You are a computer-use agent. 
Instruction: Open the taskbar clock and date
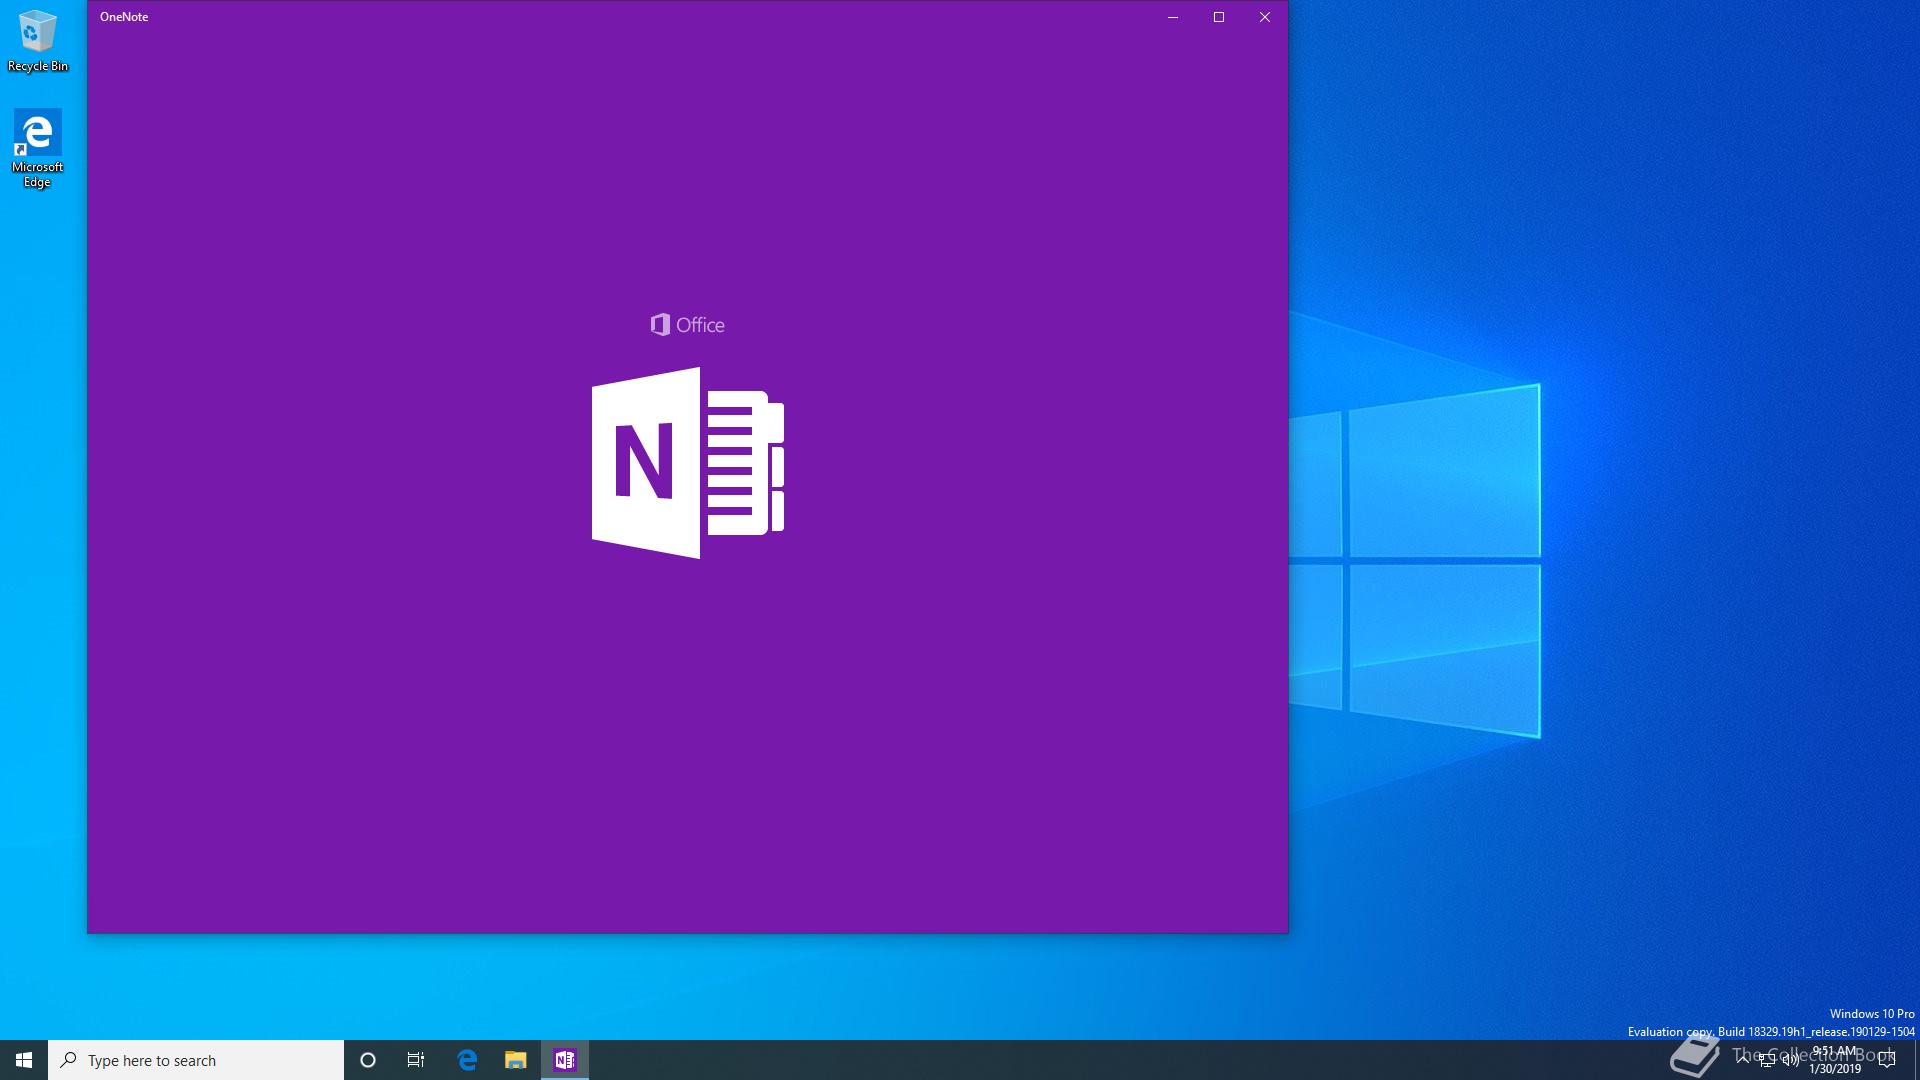(1835, 1060)
